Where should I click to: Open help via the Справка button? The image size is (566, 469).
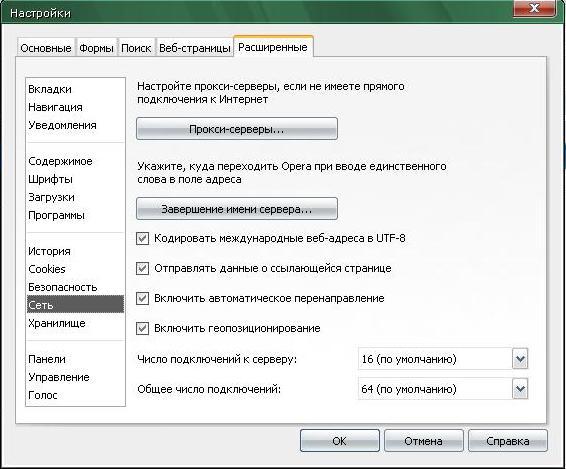coord(508,441)
